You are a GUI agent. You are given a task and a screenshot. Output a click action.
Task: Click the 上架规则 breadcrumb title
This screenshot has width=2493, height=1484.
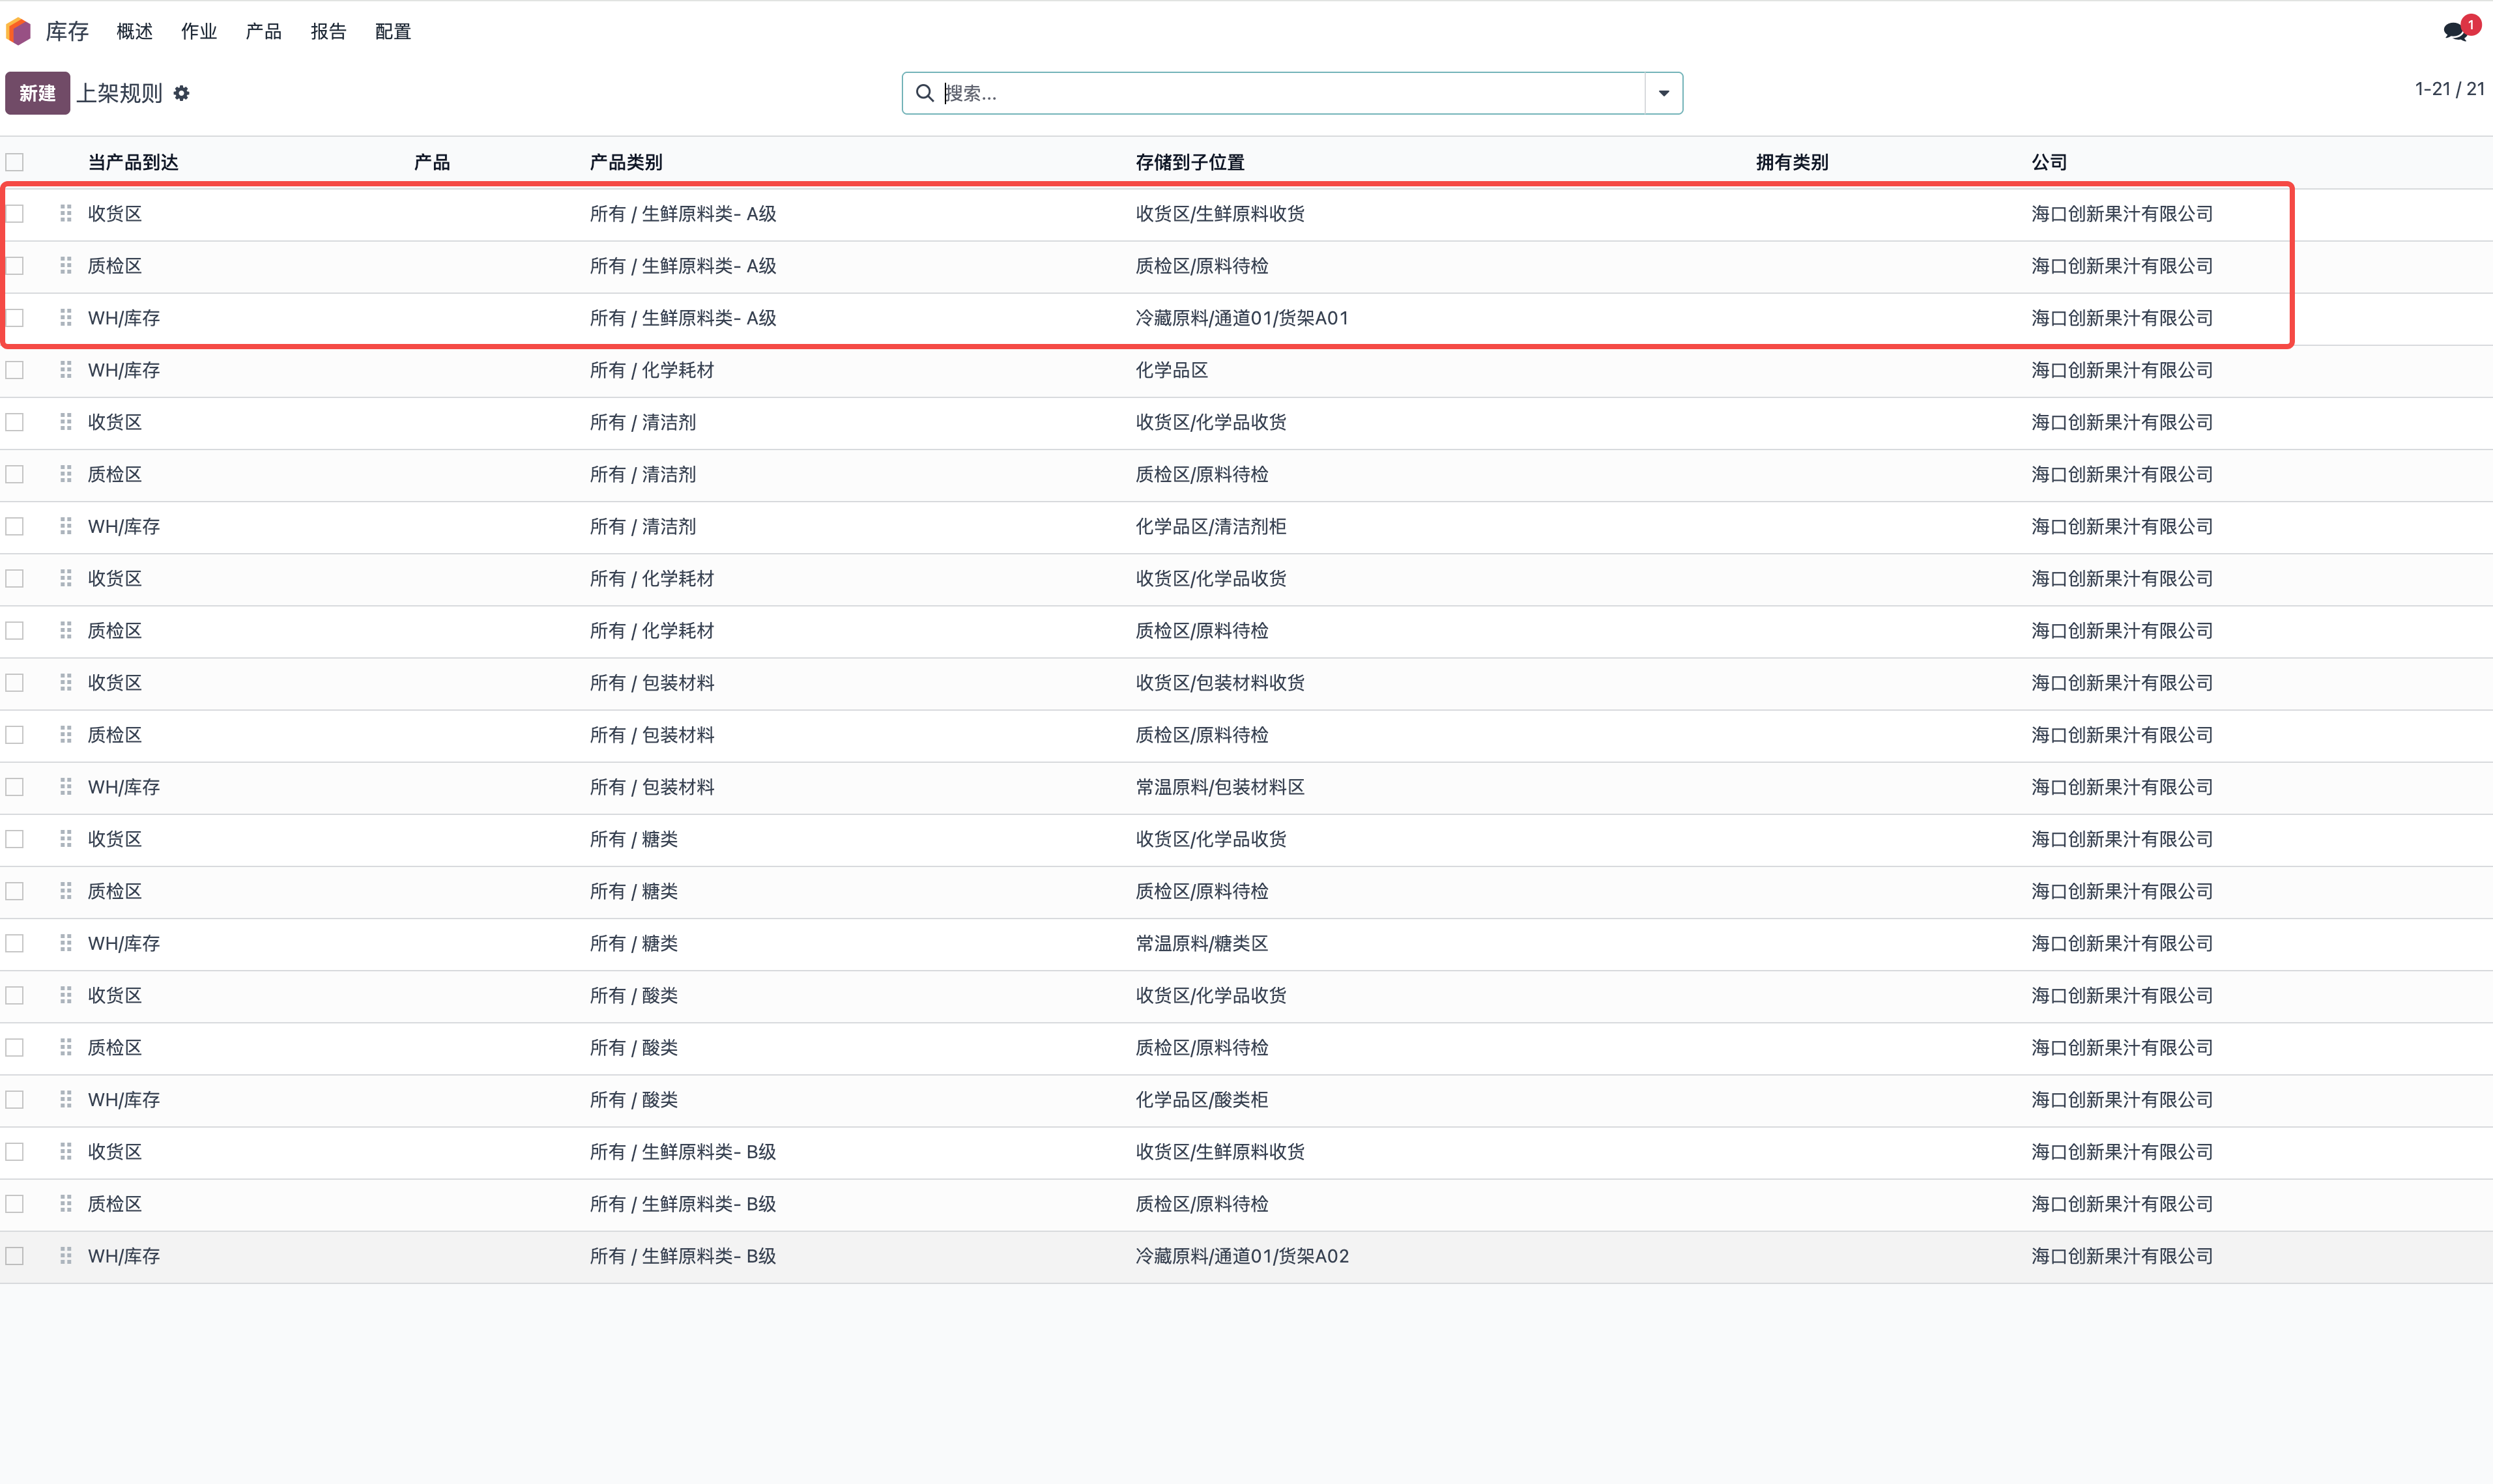click(120, 93)
